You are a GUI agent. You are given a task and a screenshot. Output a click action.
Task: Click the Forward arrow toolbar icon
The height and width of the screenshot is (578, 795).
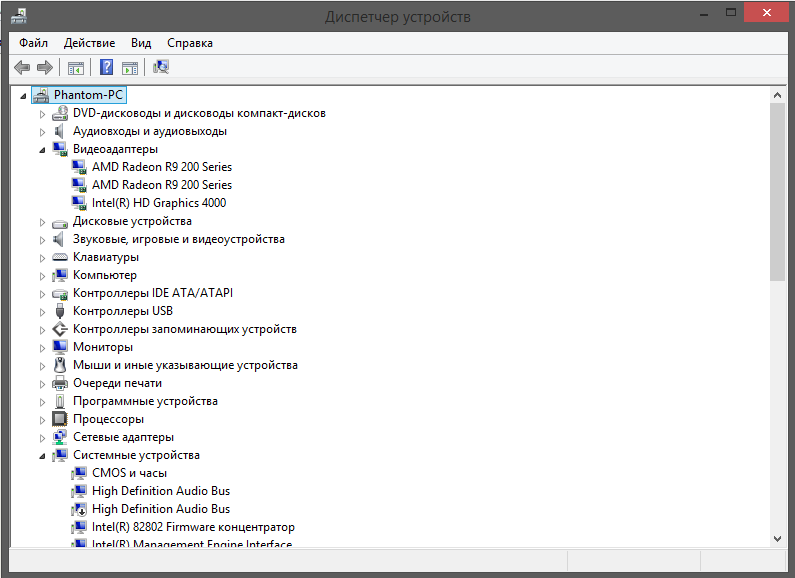coord(45,67)
